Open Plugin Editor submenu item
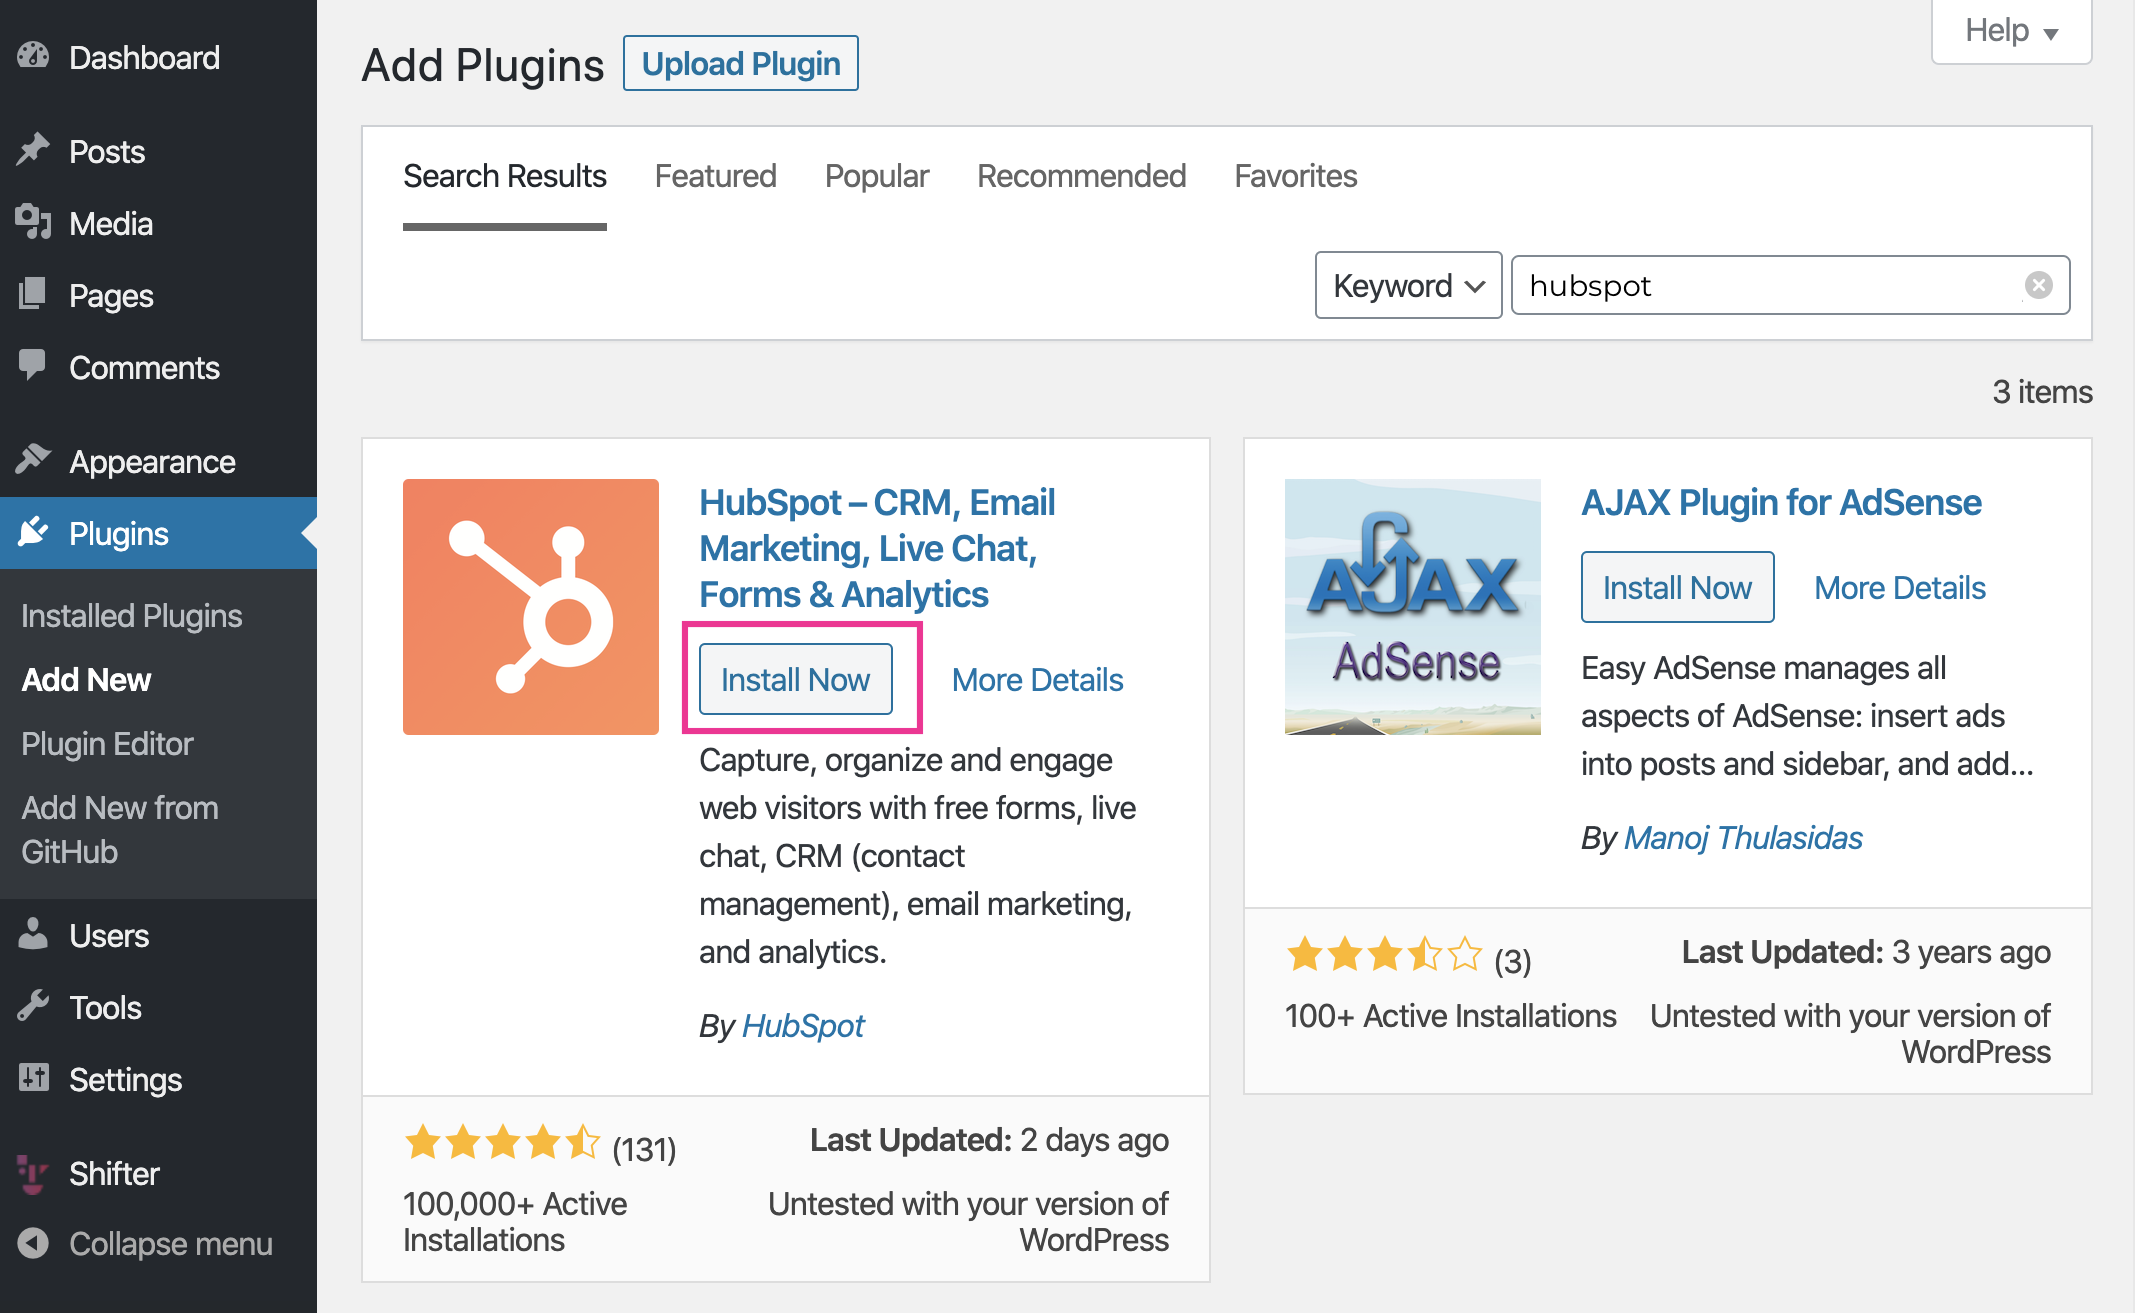This screenshot has width=2135, height=1313. pyautogui.click(x=107, y=744)
